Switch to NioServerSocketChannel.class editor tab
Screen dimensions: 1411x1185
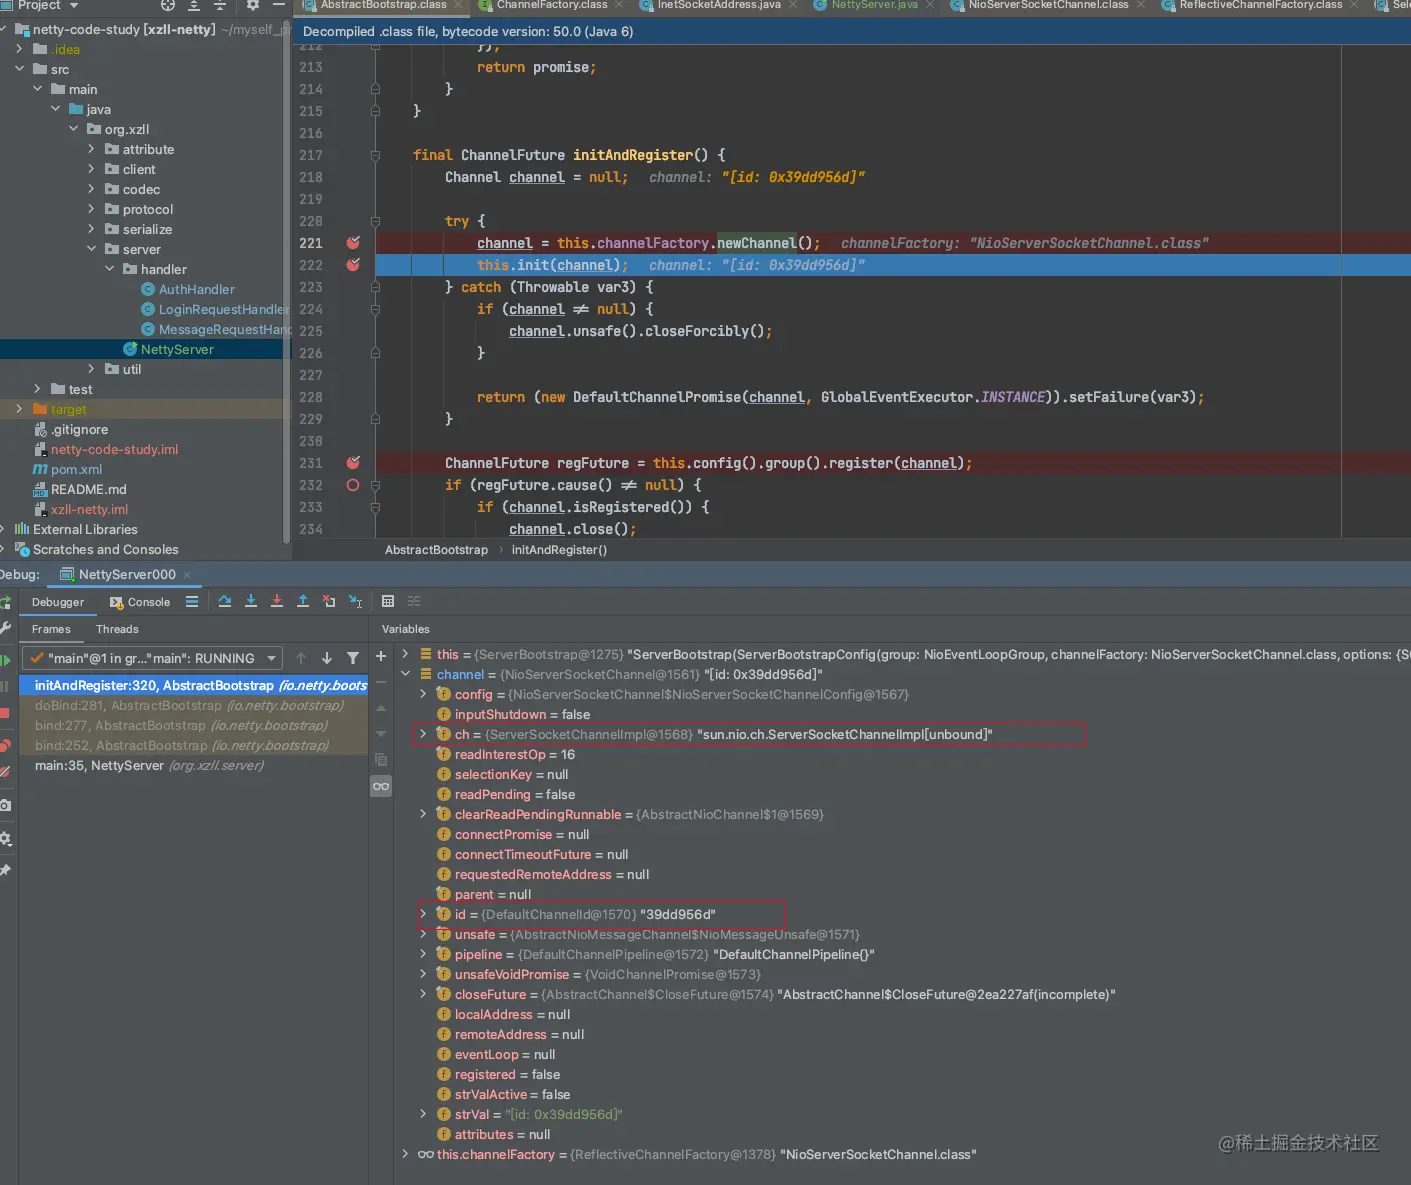tap(1048, 5)
